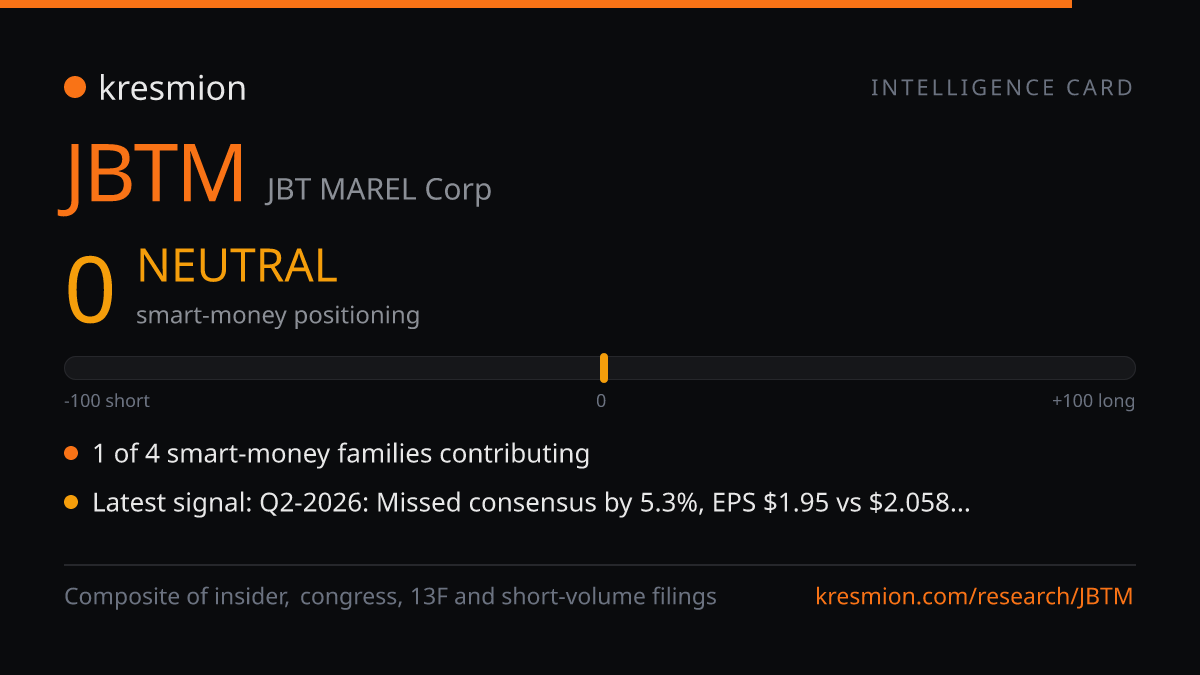Click the JBT MAREL Corp company name
The width and height of the screenshot is (1200, 675).
pyautogui.click(x=378, y=189)
